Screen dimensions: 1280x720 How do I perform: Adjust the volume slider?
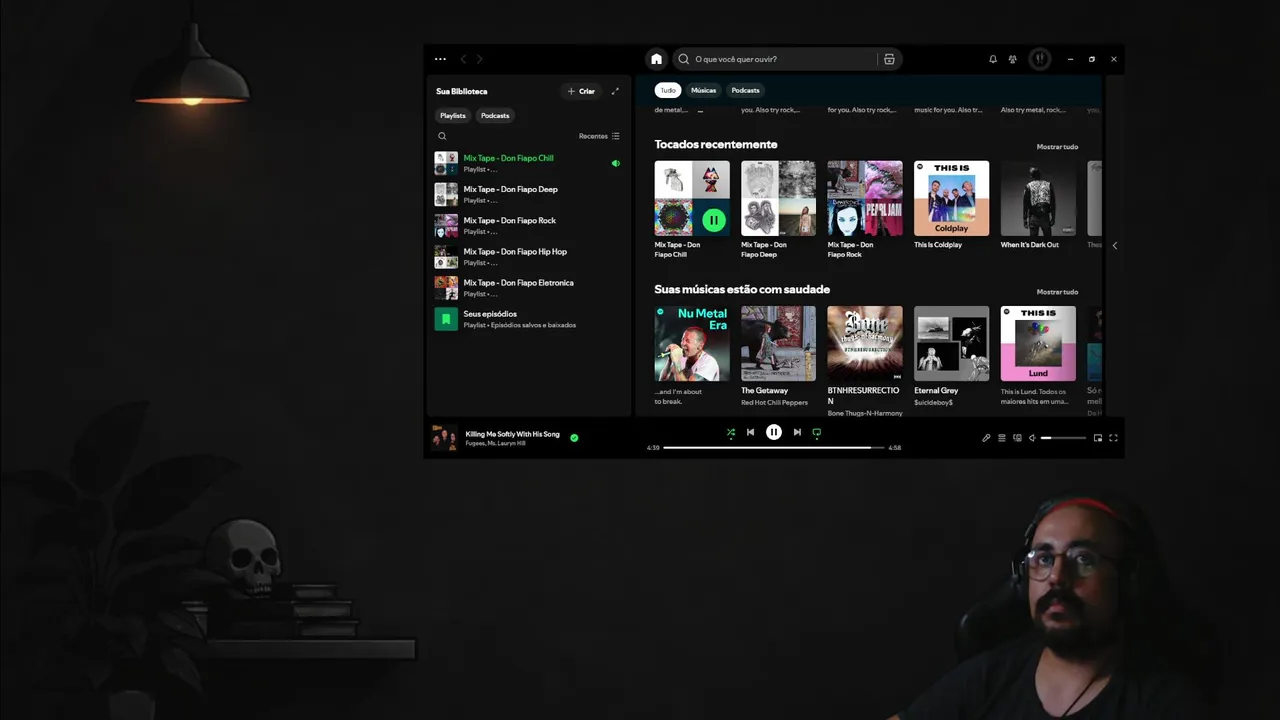pyautogui.click(x=1063, y=438)
